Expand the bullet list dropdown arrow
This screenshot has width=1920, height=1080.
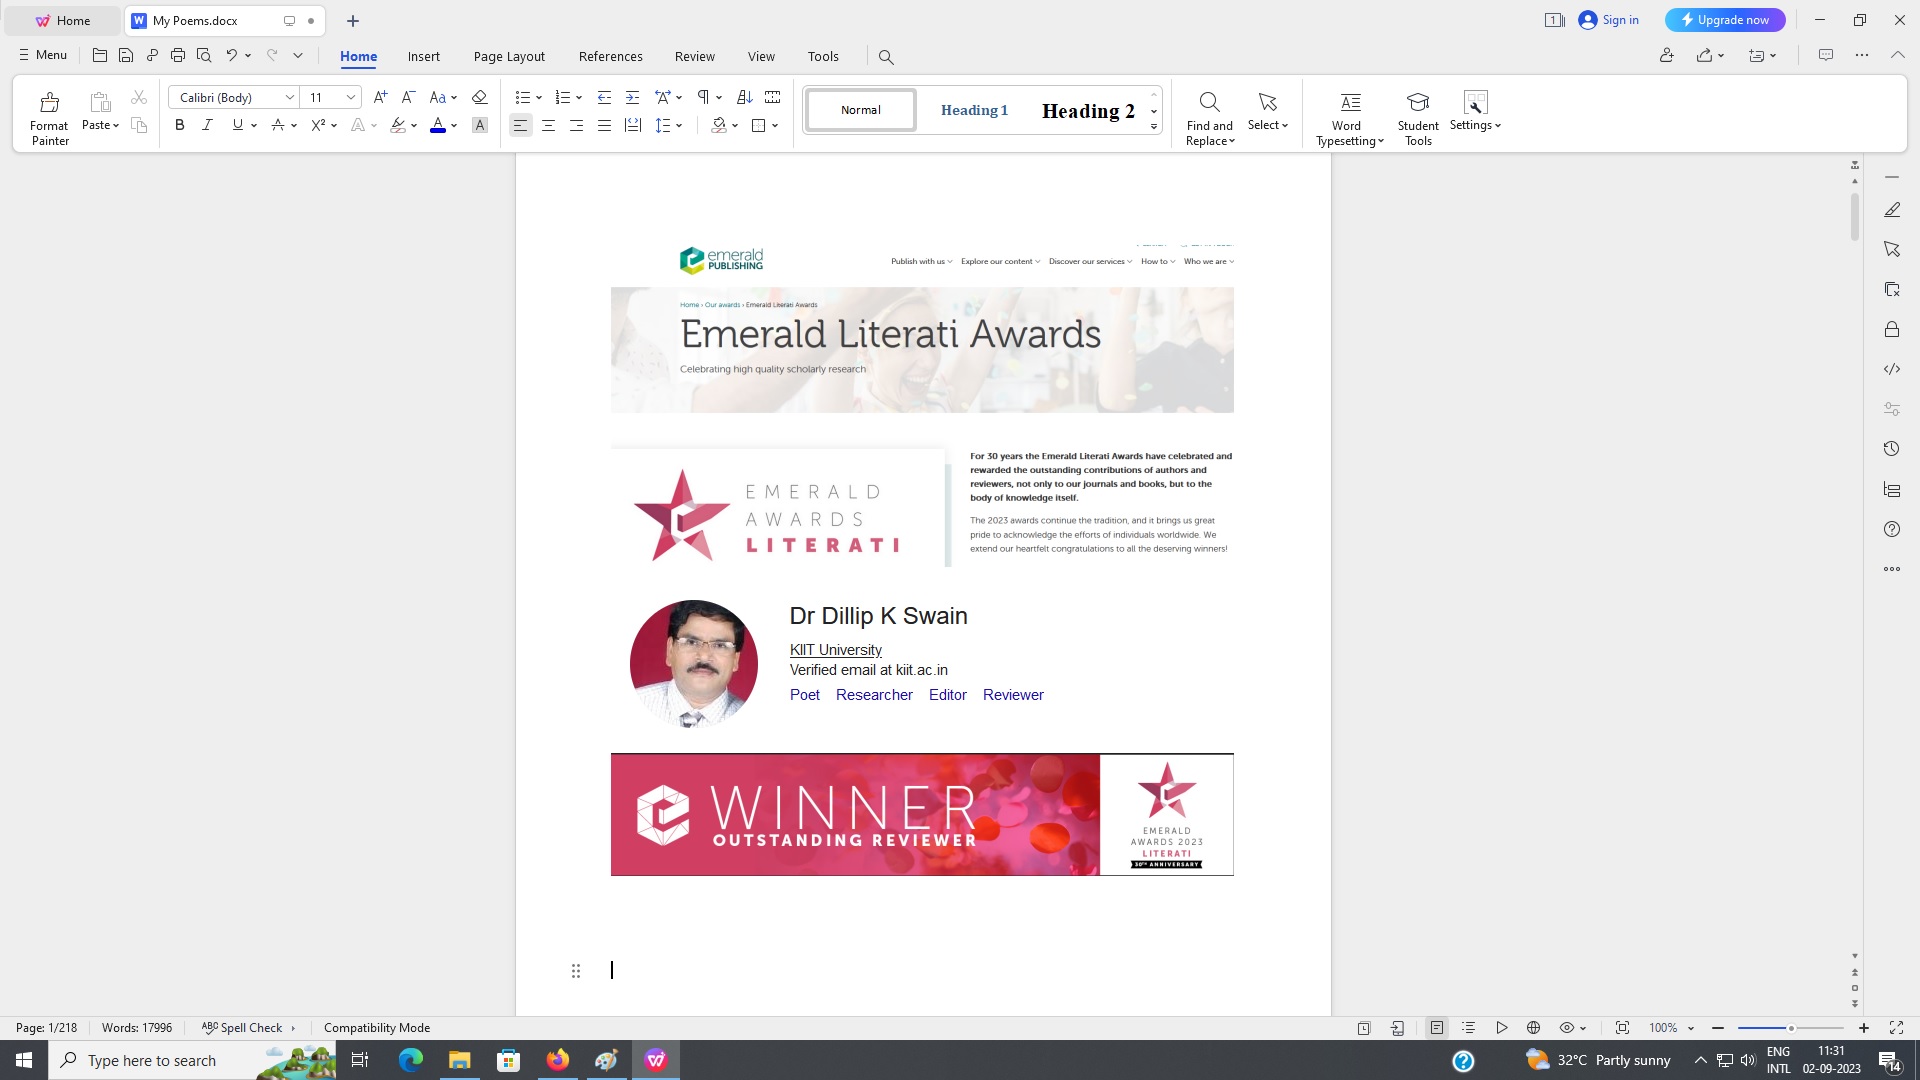[539, 98]
